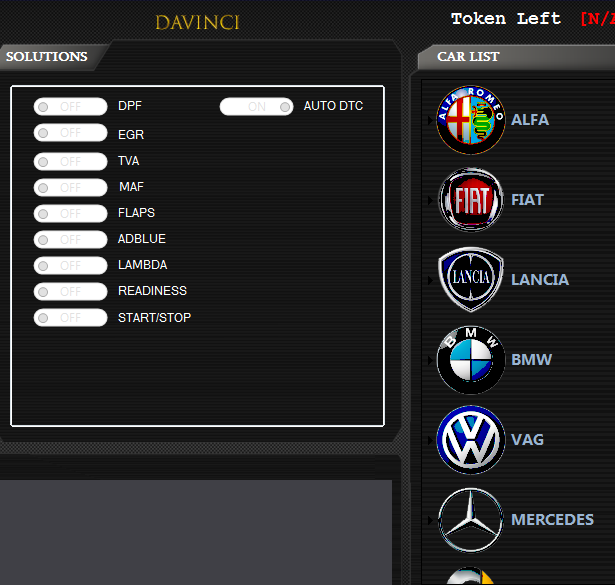
Task: Expand the BMW tree arrow
Action: coord(430,360)
